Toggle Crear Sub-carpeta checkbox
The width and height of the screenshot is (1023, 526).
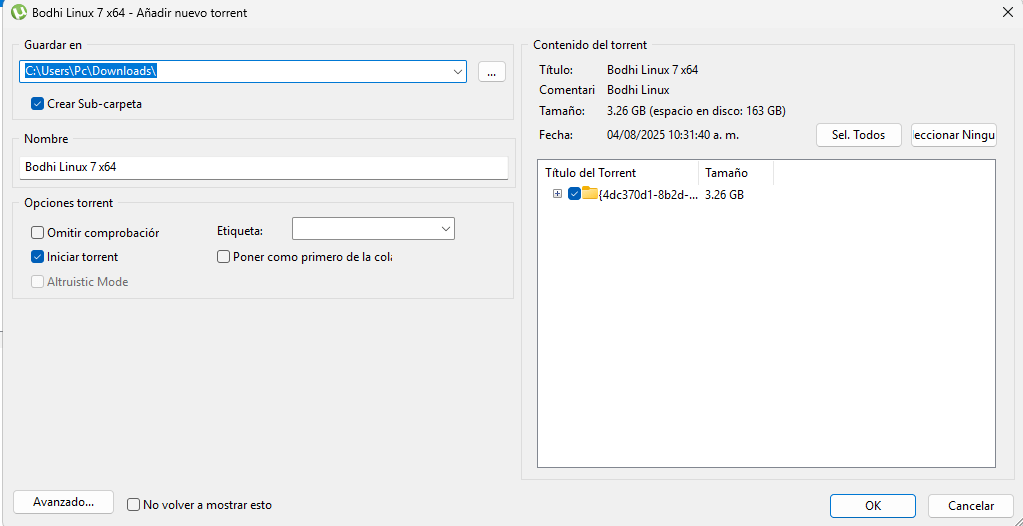tap(38, 103)
